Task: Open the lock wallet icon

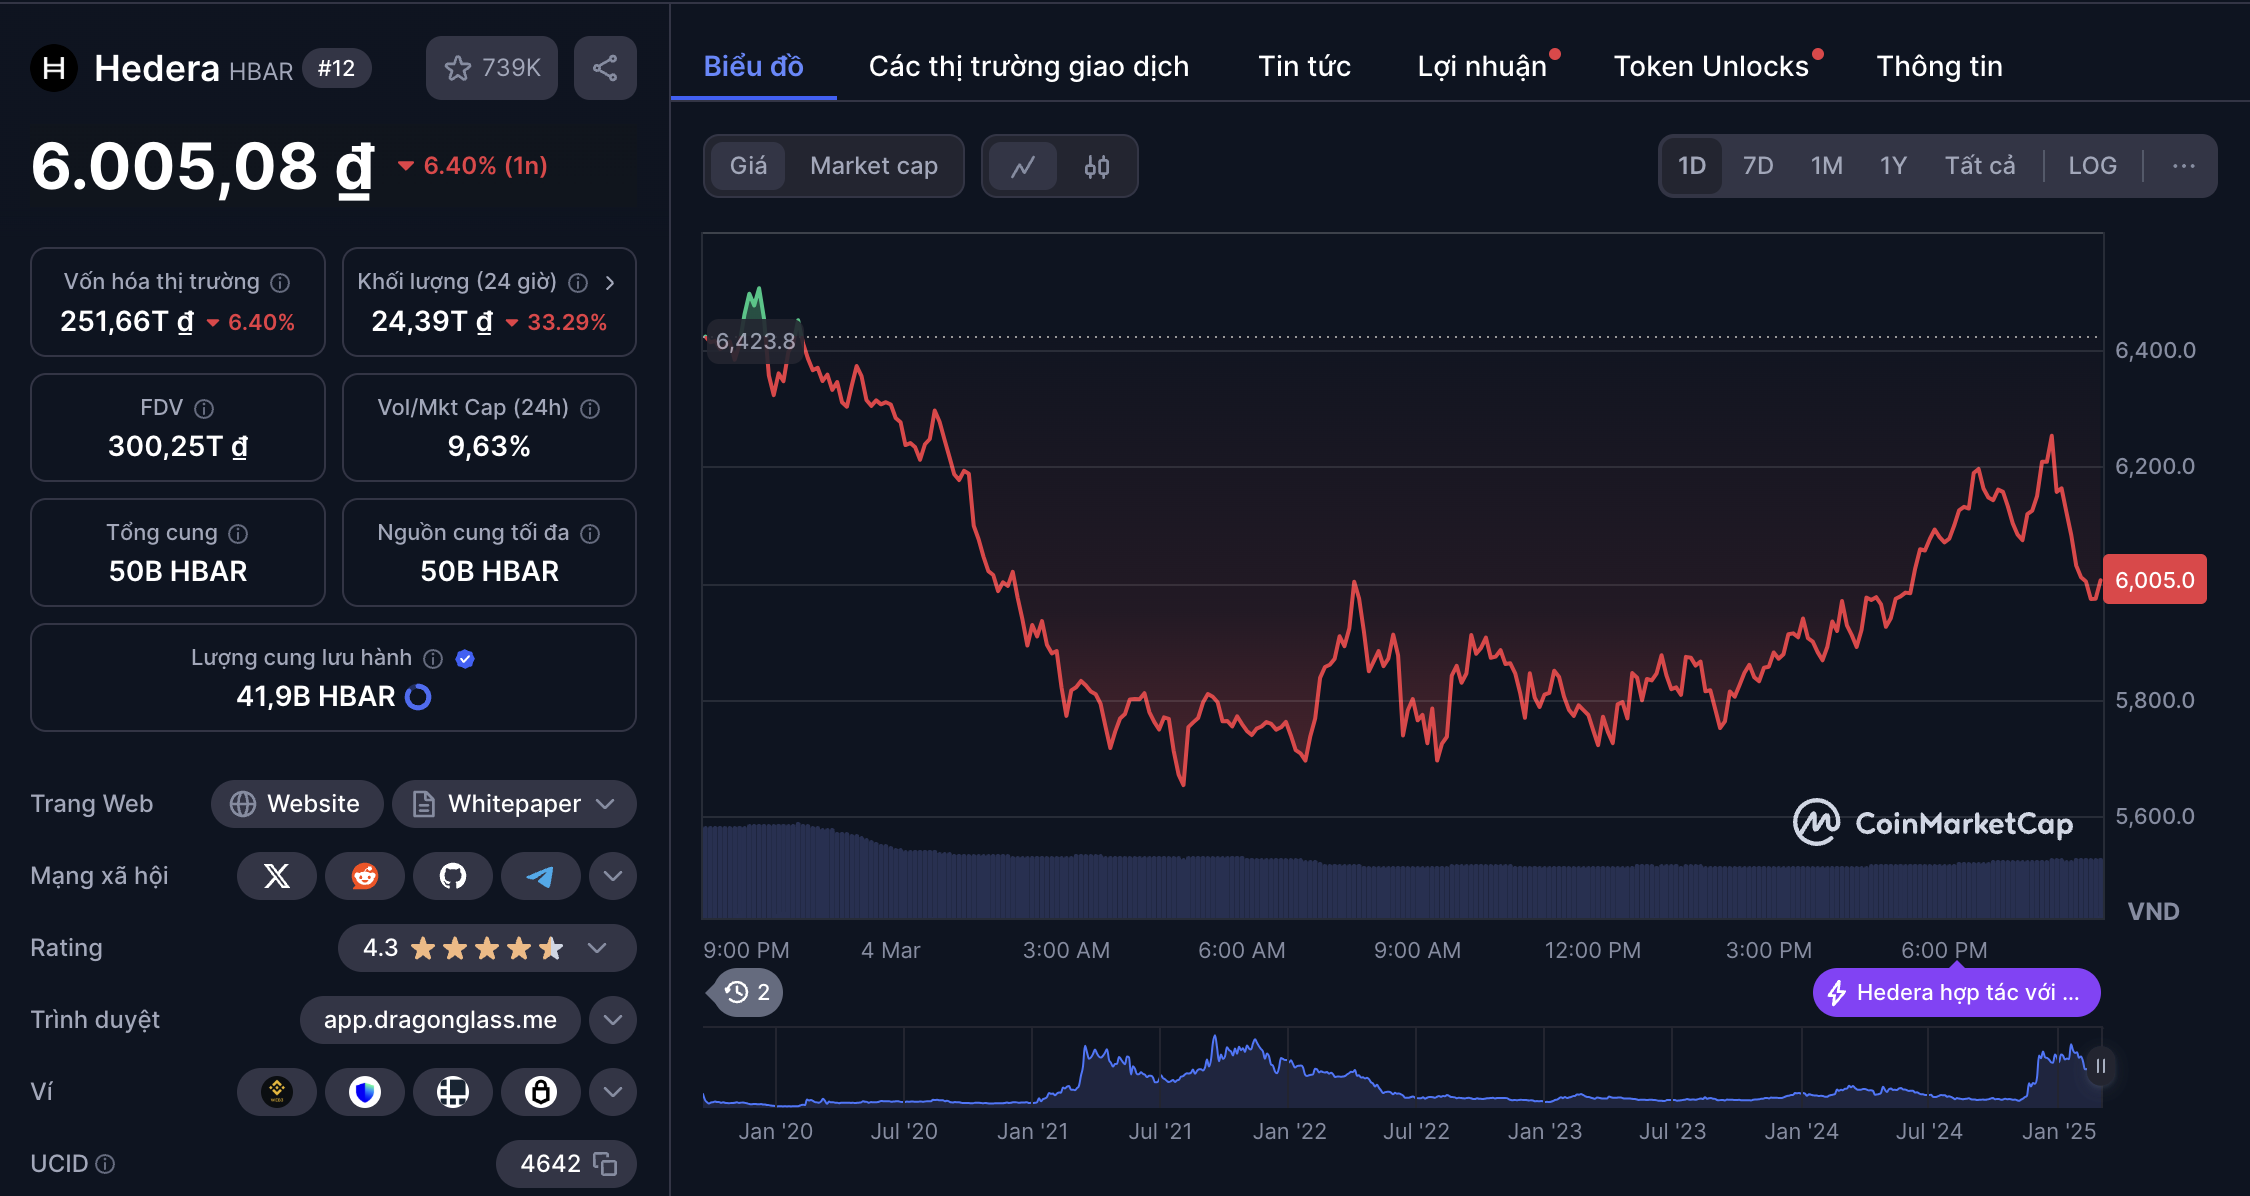Action: (x=540, y=1092)
